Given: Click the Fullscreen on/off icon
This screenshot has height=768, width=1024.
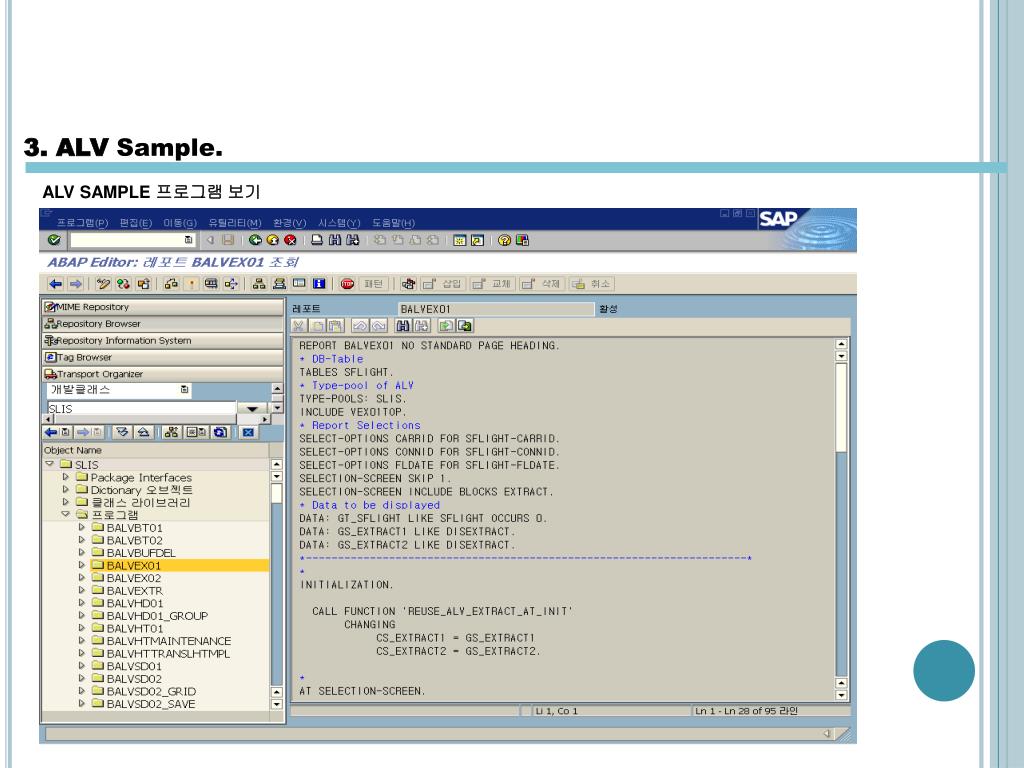Looking at the screenshot, I should [x=299, y=284].
